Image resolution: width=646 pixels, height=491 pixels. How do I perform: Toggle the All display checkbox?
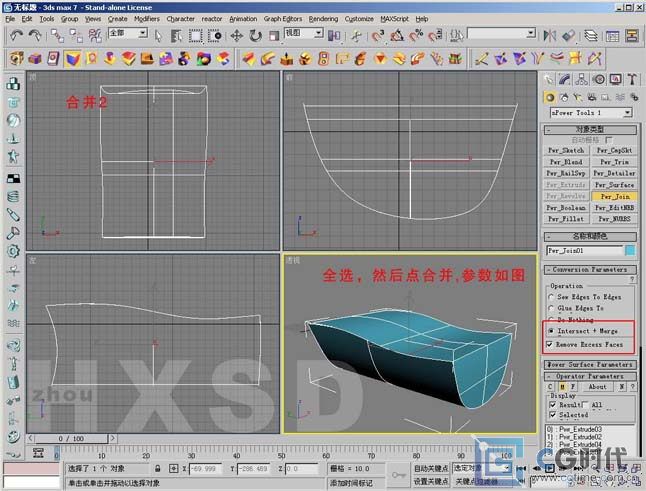(x=585, y=405)
